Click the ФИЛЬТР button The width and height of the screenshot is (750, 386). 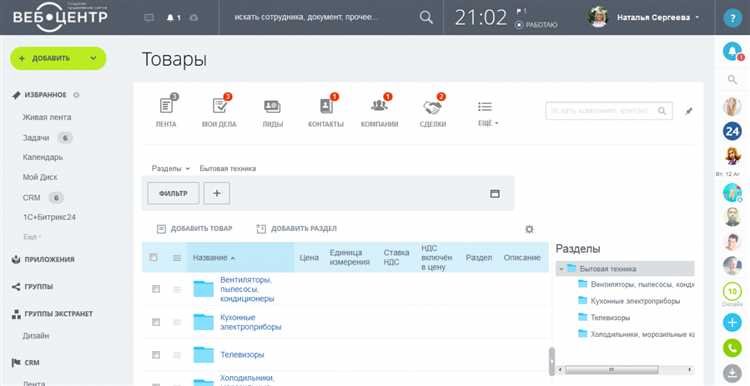coord(173,193)
